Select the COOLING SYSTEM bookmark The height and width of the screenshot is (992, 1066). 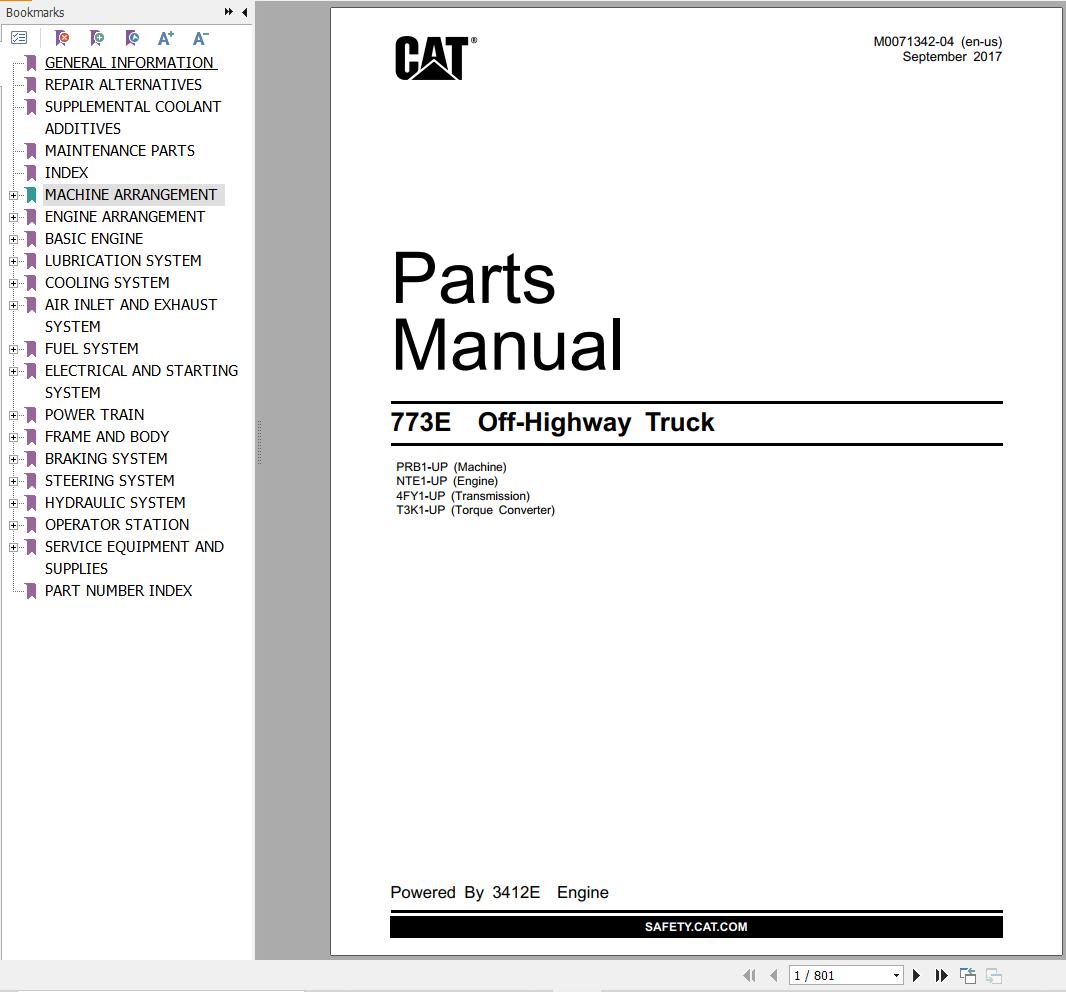tap(107, 283)
